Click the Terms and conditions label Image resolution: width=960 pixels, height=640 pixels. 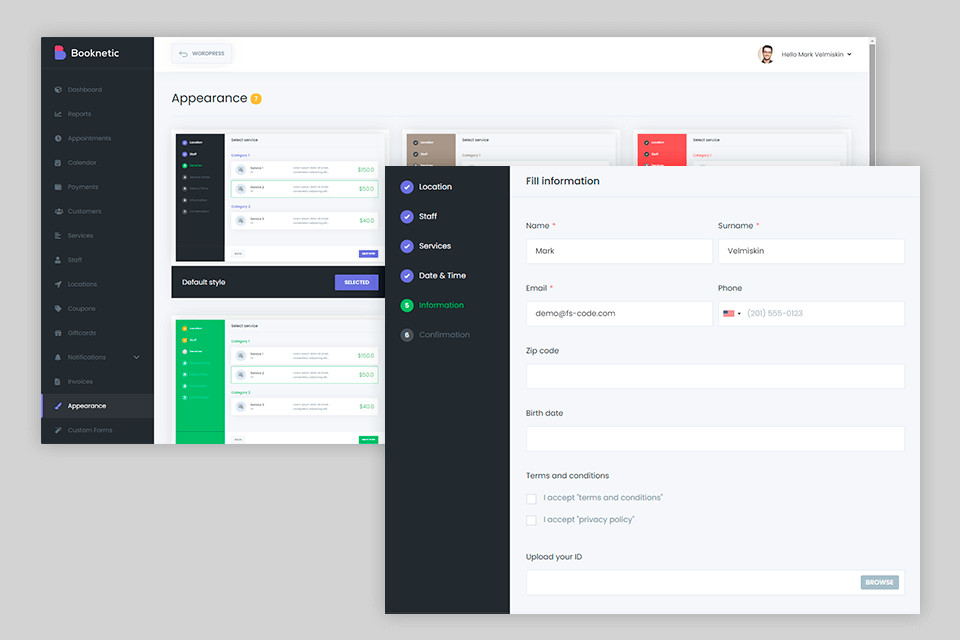(568, 476)
